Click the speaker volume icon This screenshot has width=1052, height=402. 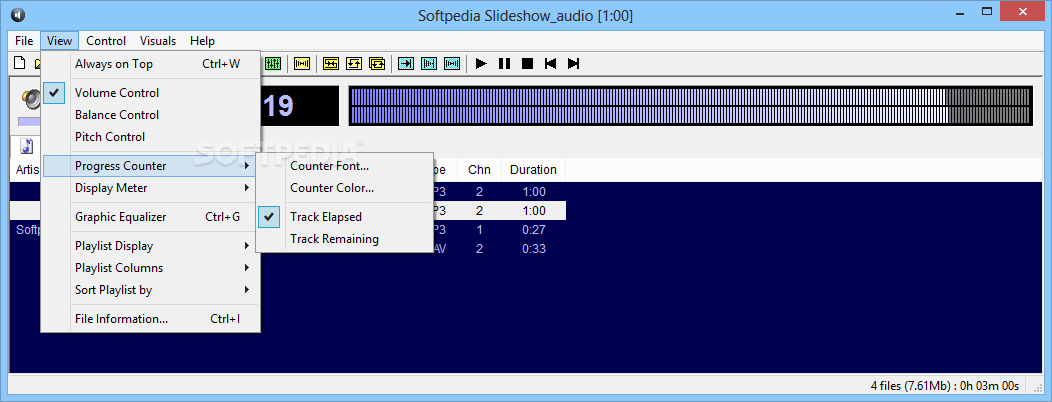pos(31,99)
